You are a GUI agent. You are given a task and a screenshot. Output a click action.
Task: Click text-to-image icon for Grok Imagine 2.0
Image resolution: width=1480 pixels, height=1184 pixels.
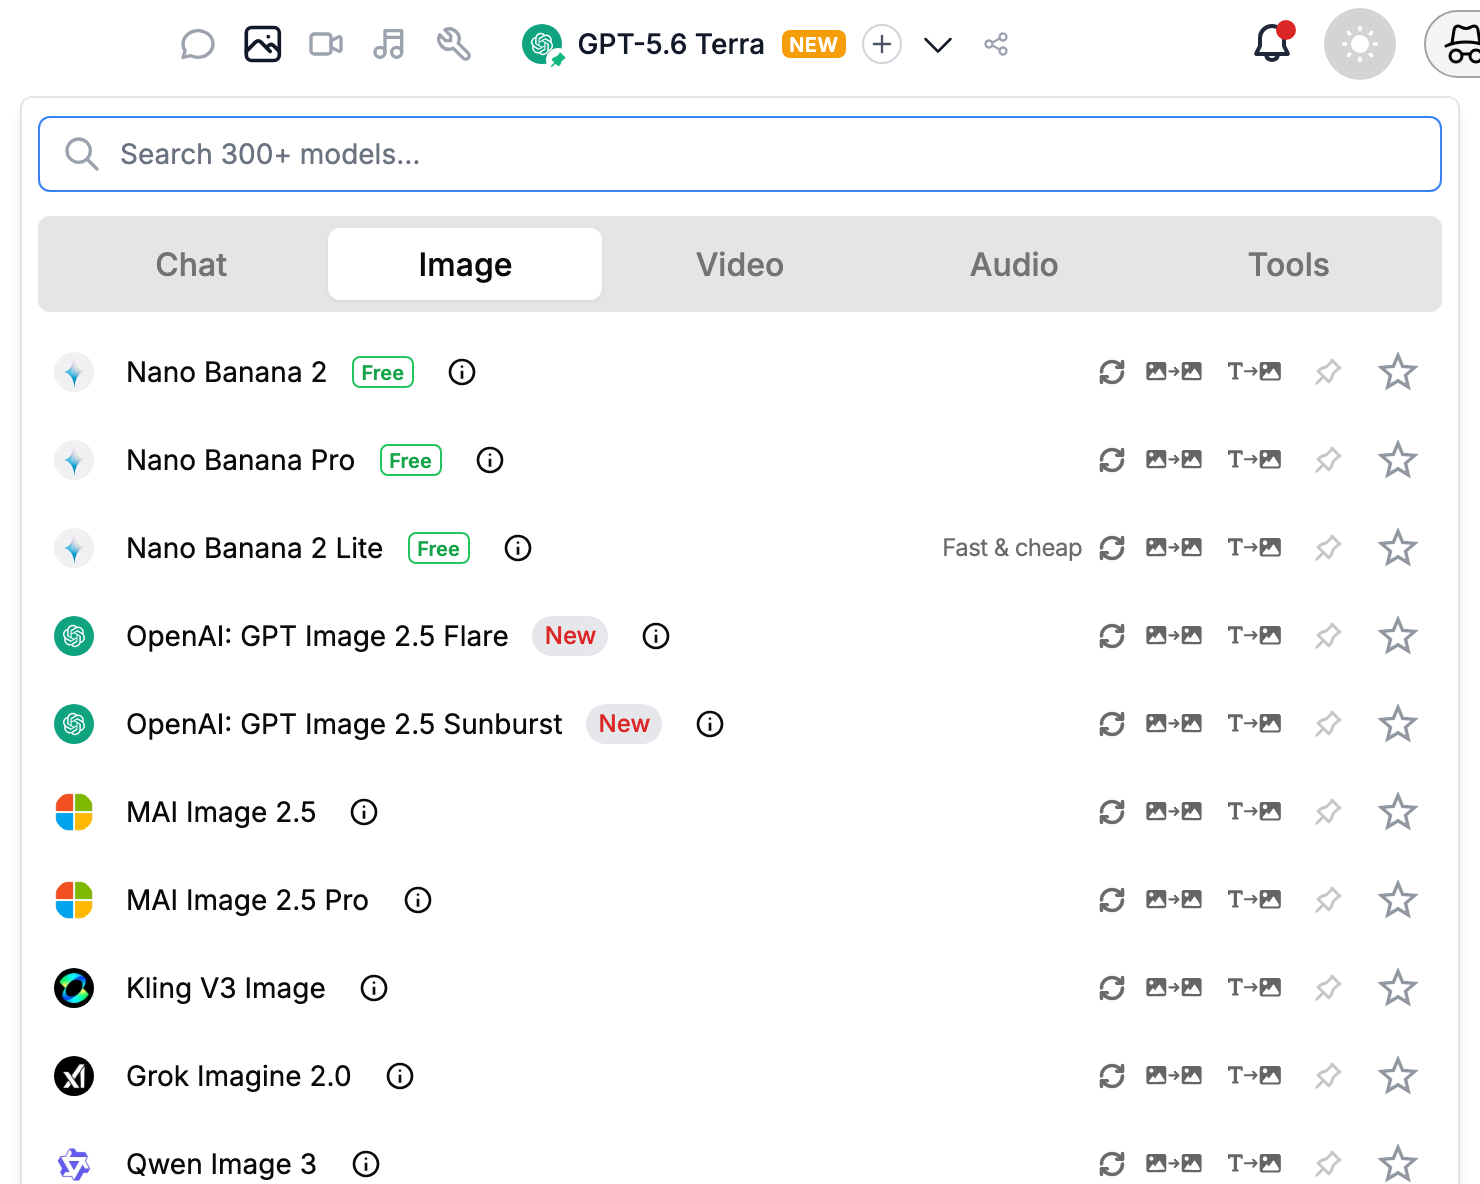1254,1076
